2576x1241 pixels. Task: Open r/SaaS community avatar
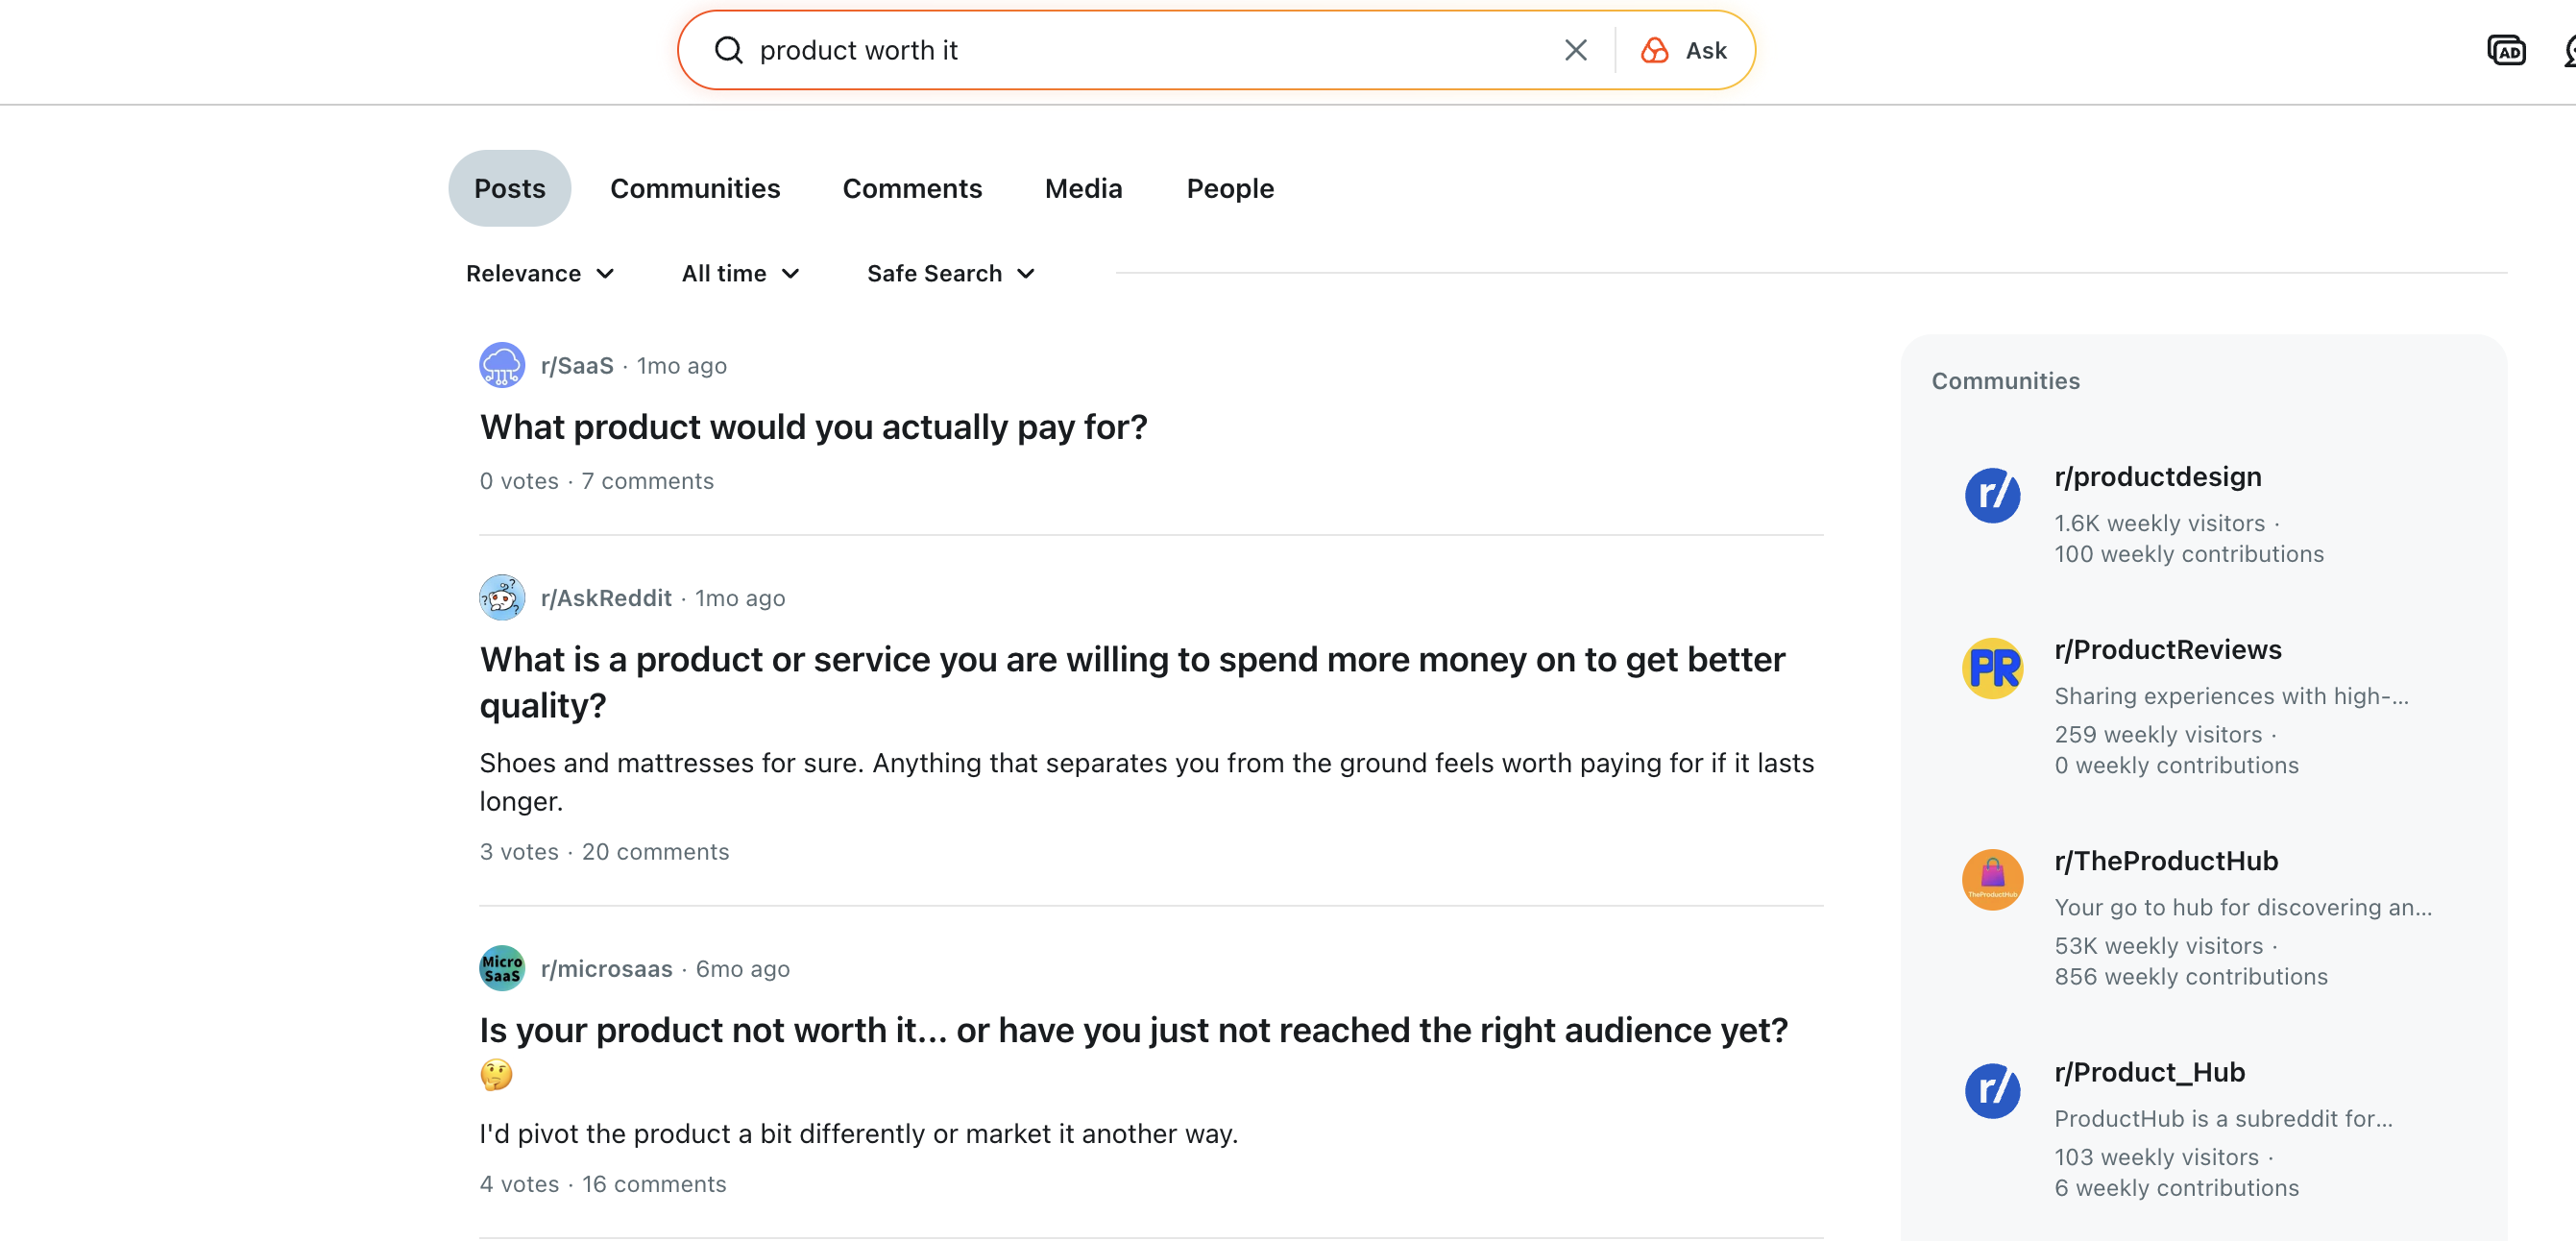click(502, 365)
